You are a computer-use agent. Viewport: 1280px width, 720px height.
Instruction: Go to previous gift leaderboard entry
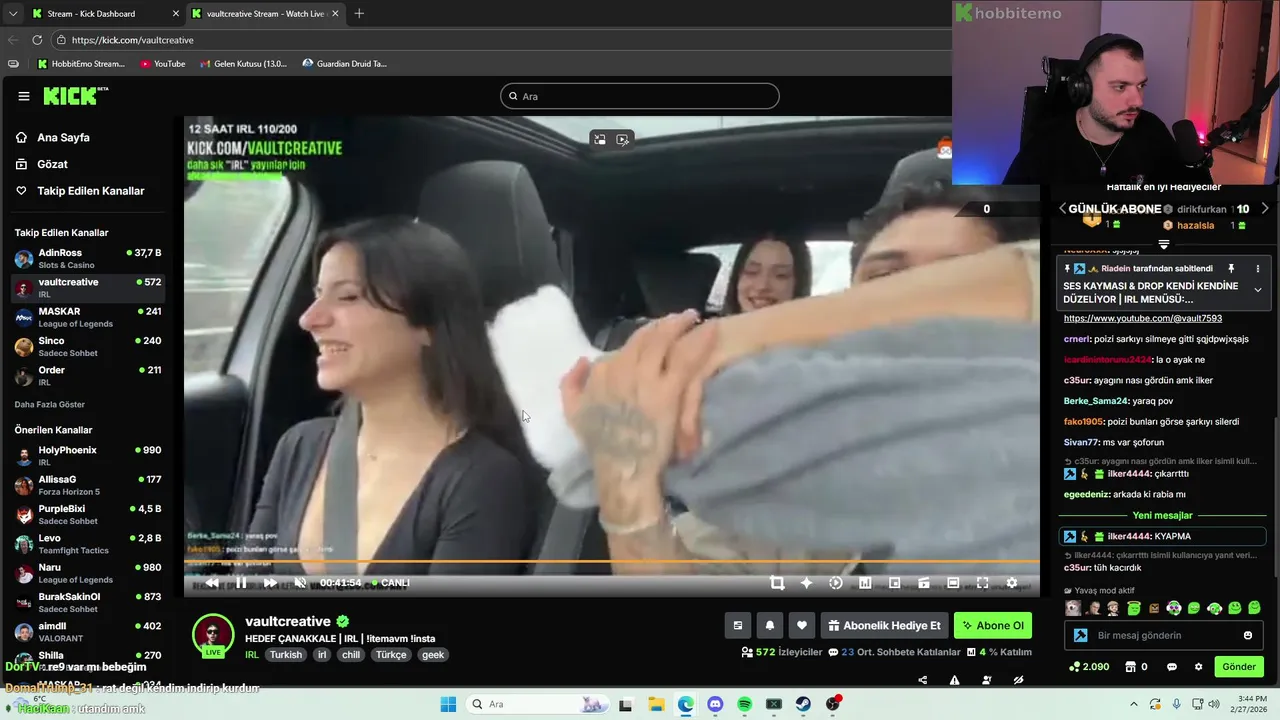[1063, 209]
